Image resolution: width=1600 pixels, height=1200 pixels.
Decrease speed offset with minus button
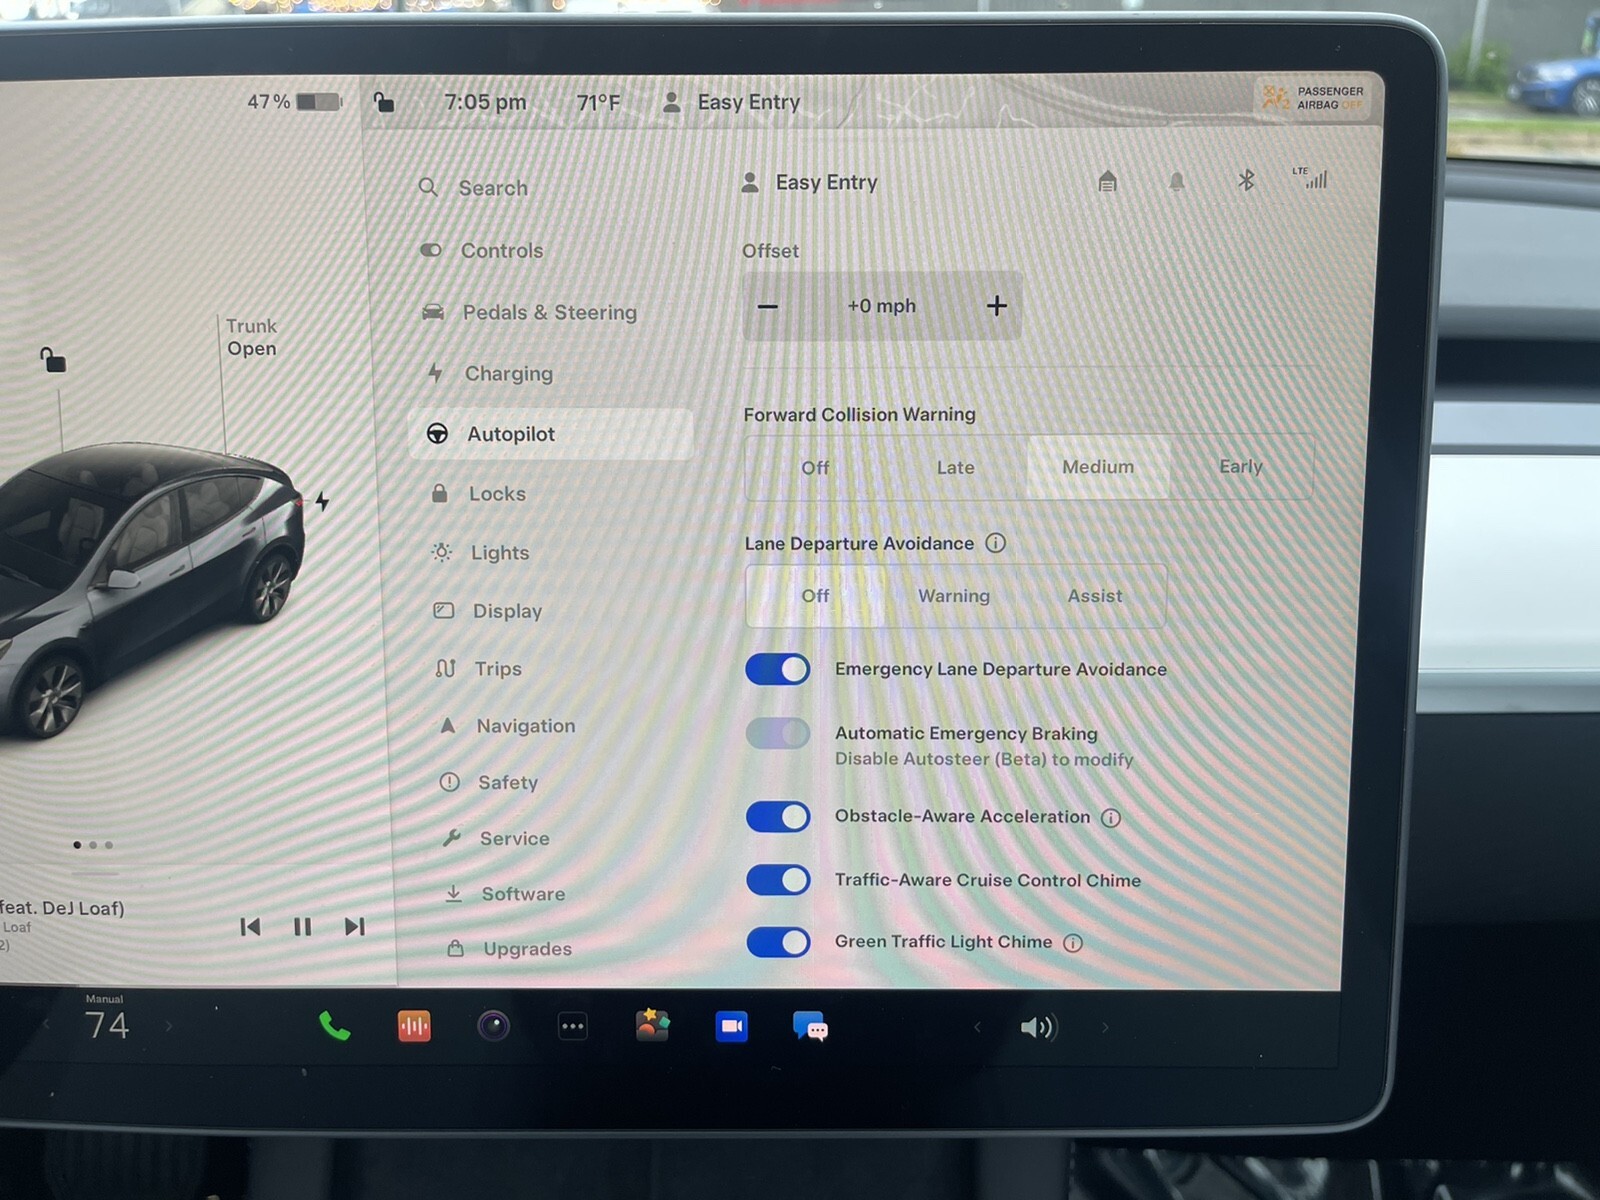pos(768,306)
